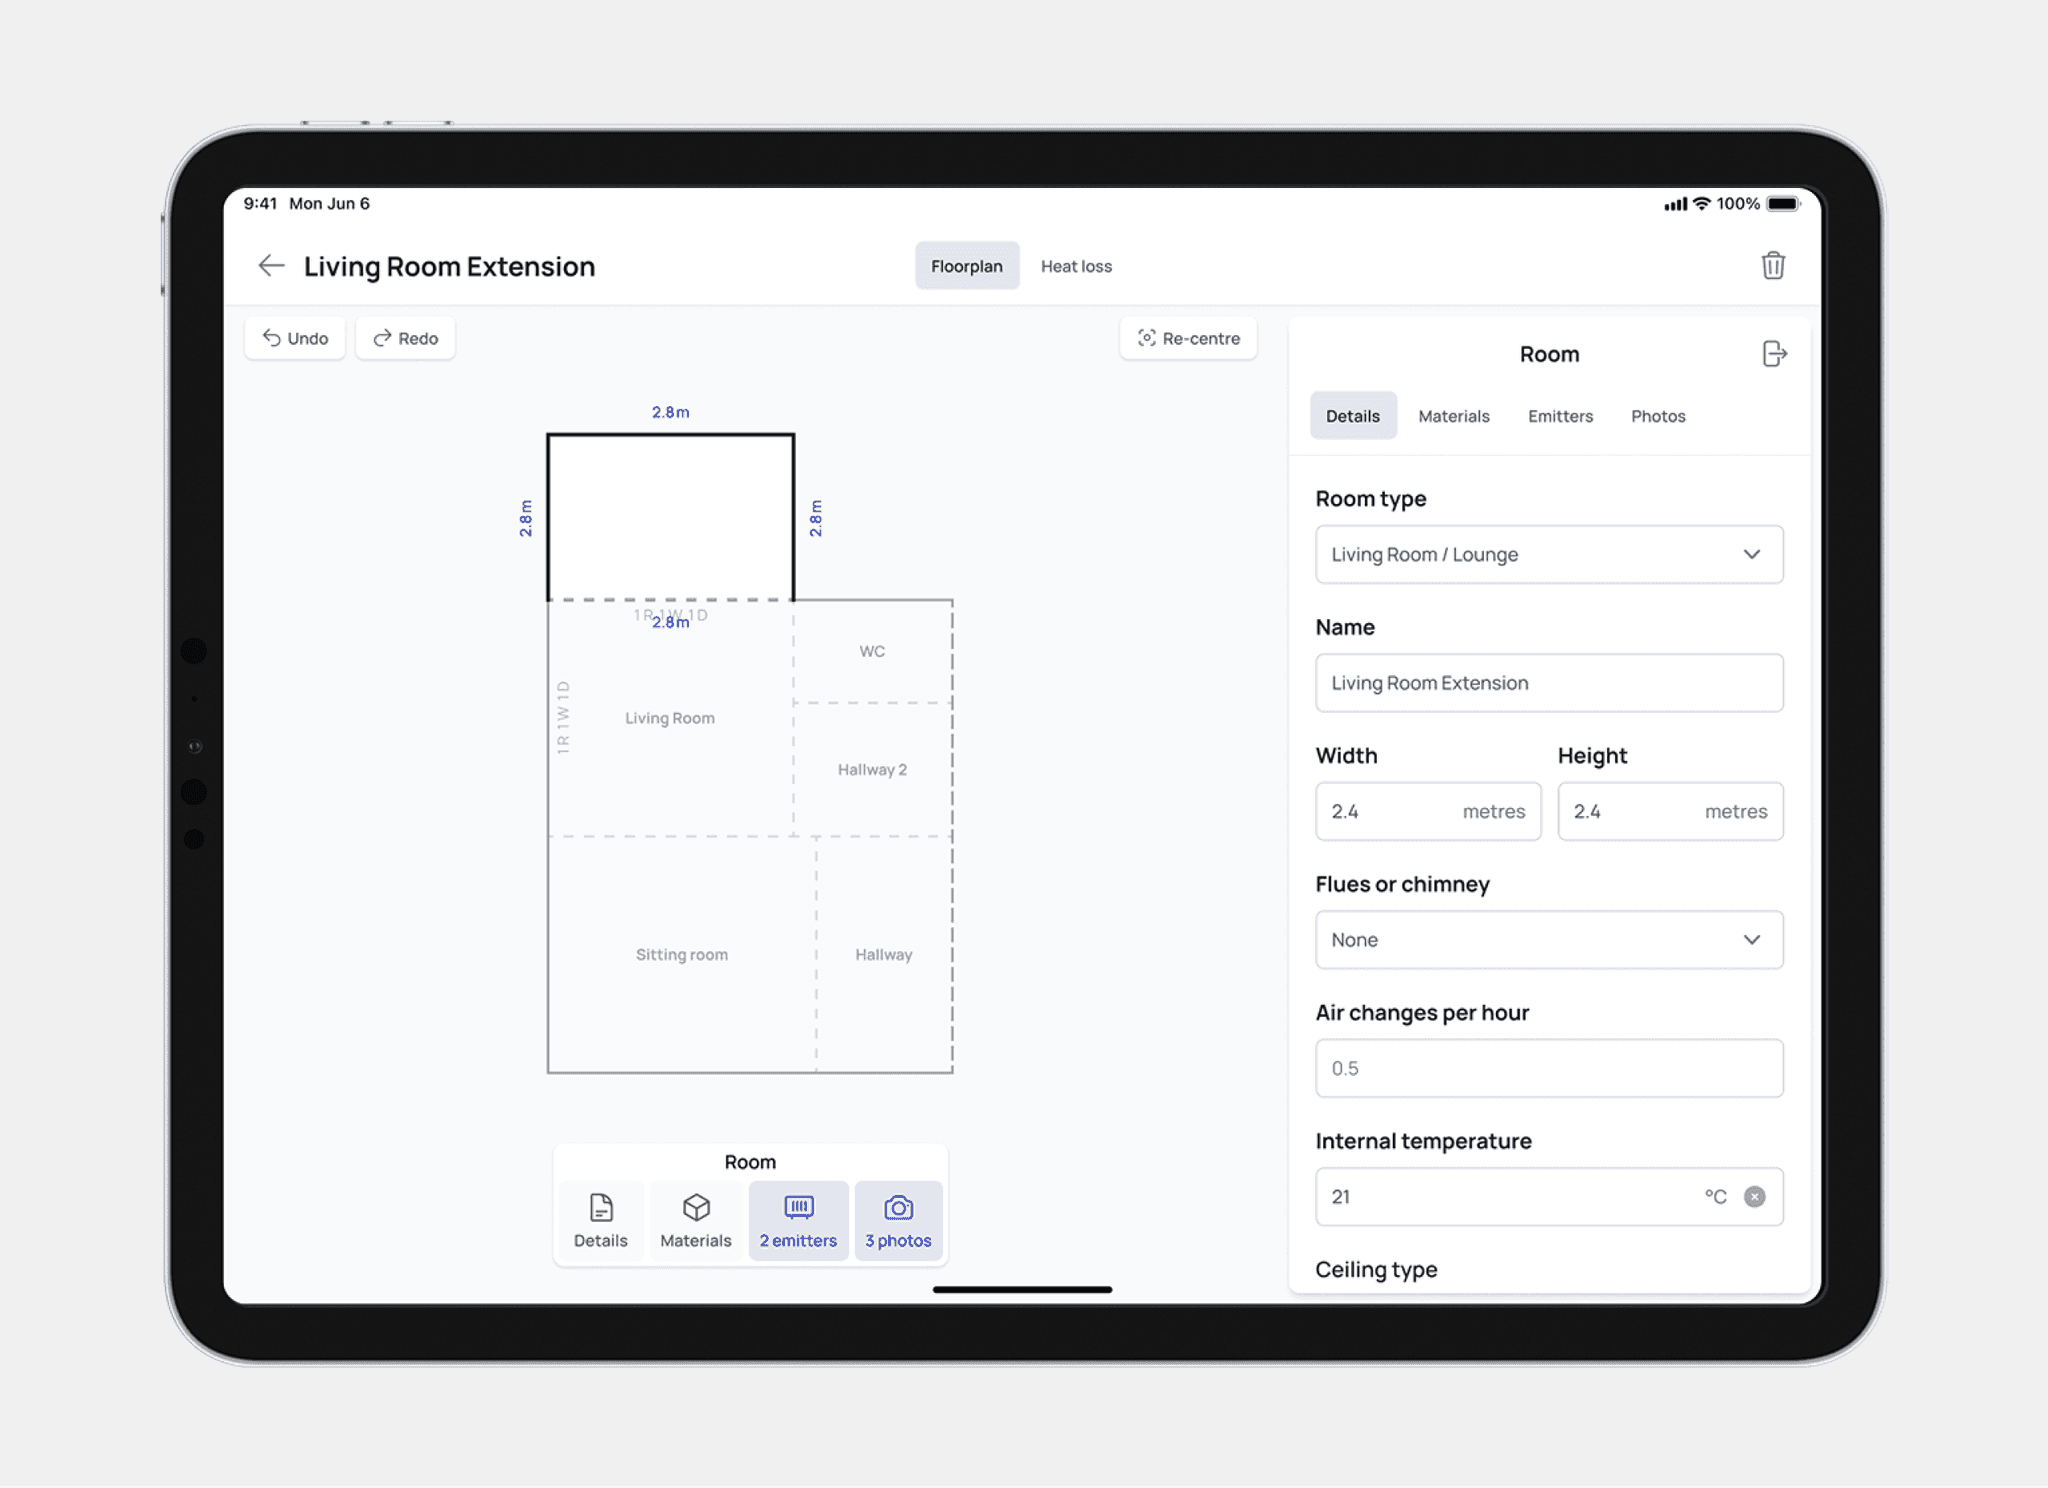Open the Emitters tab in the Room panel

[x=1560, y=415]
